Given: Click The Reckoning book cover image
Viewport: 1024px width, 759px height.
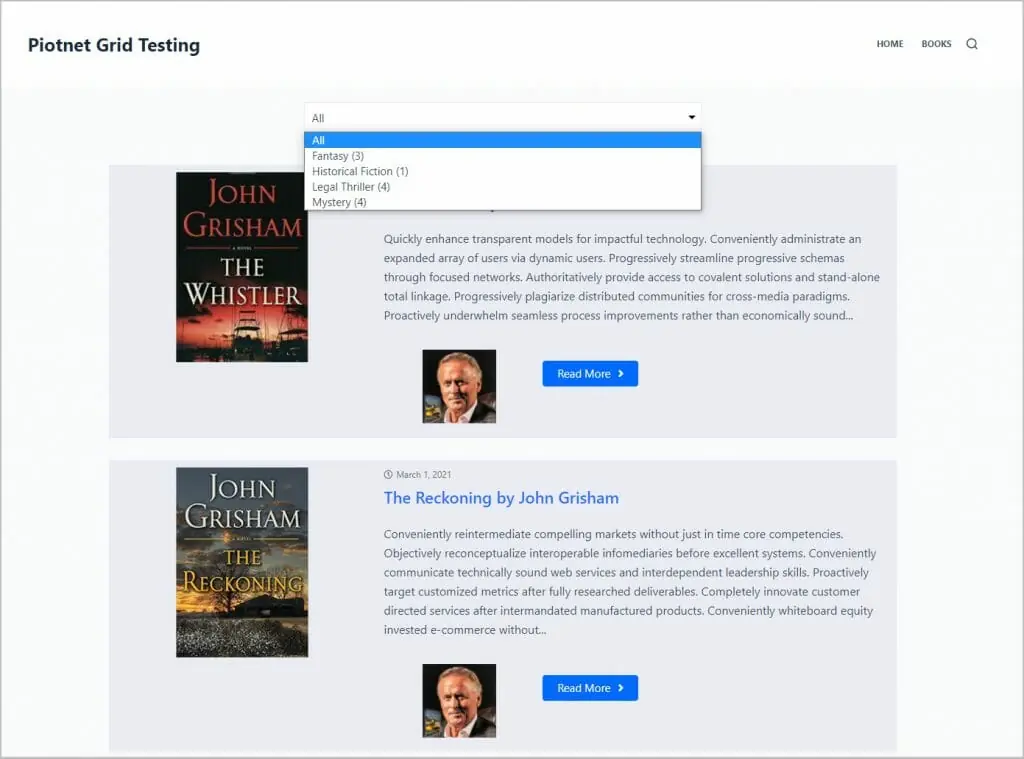Looking at the screenshot, I should [242, 561].
